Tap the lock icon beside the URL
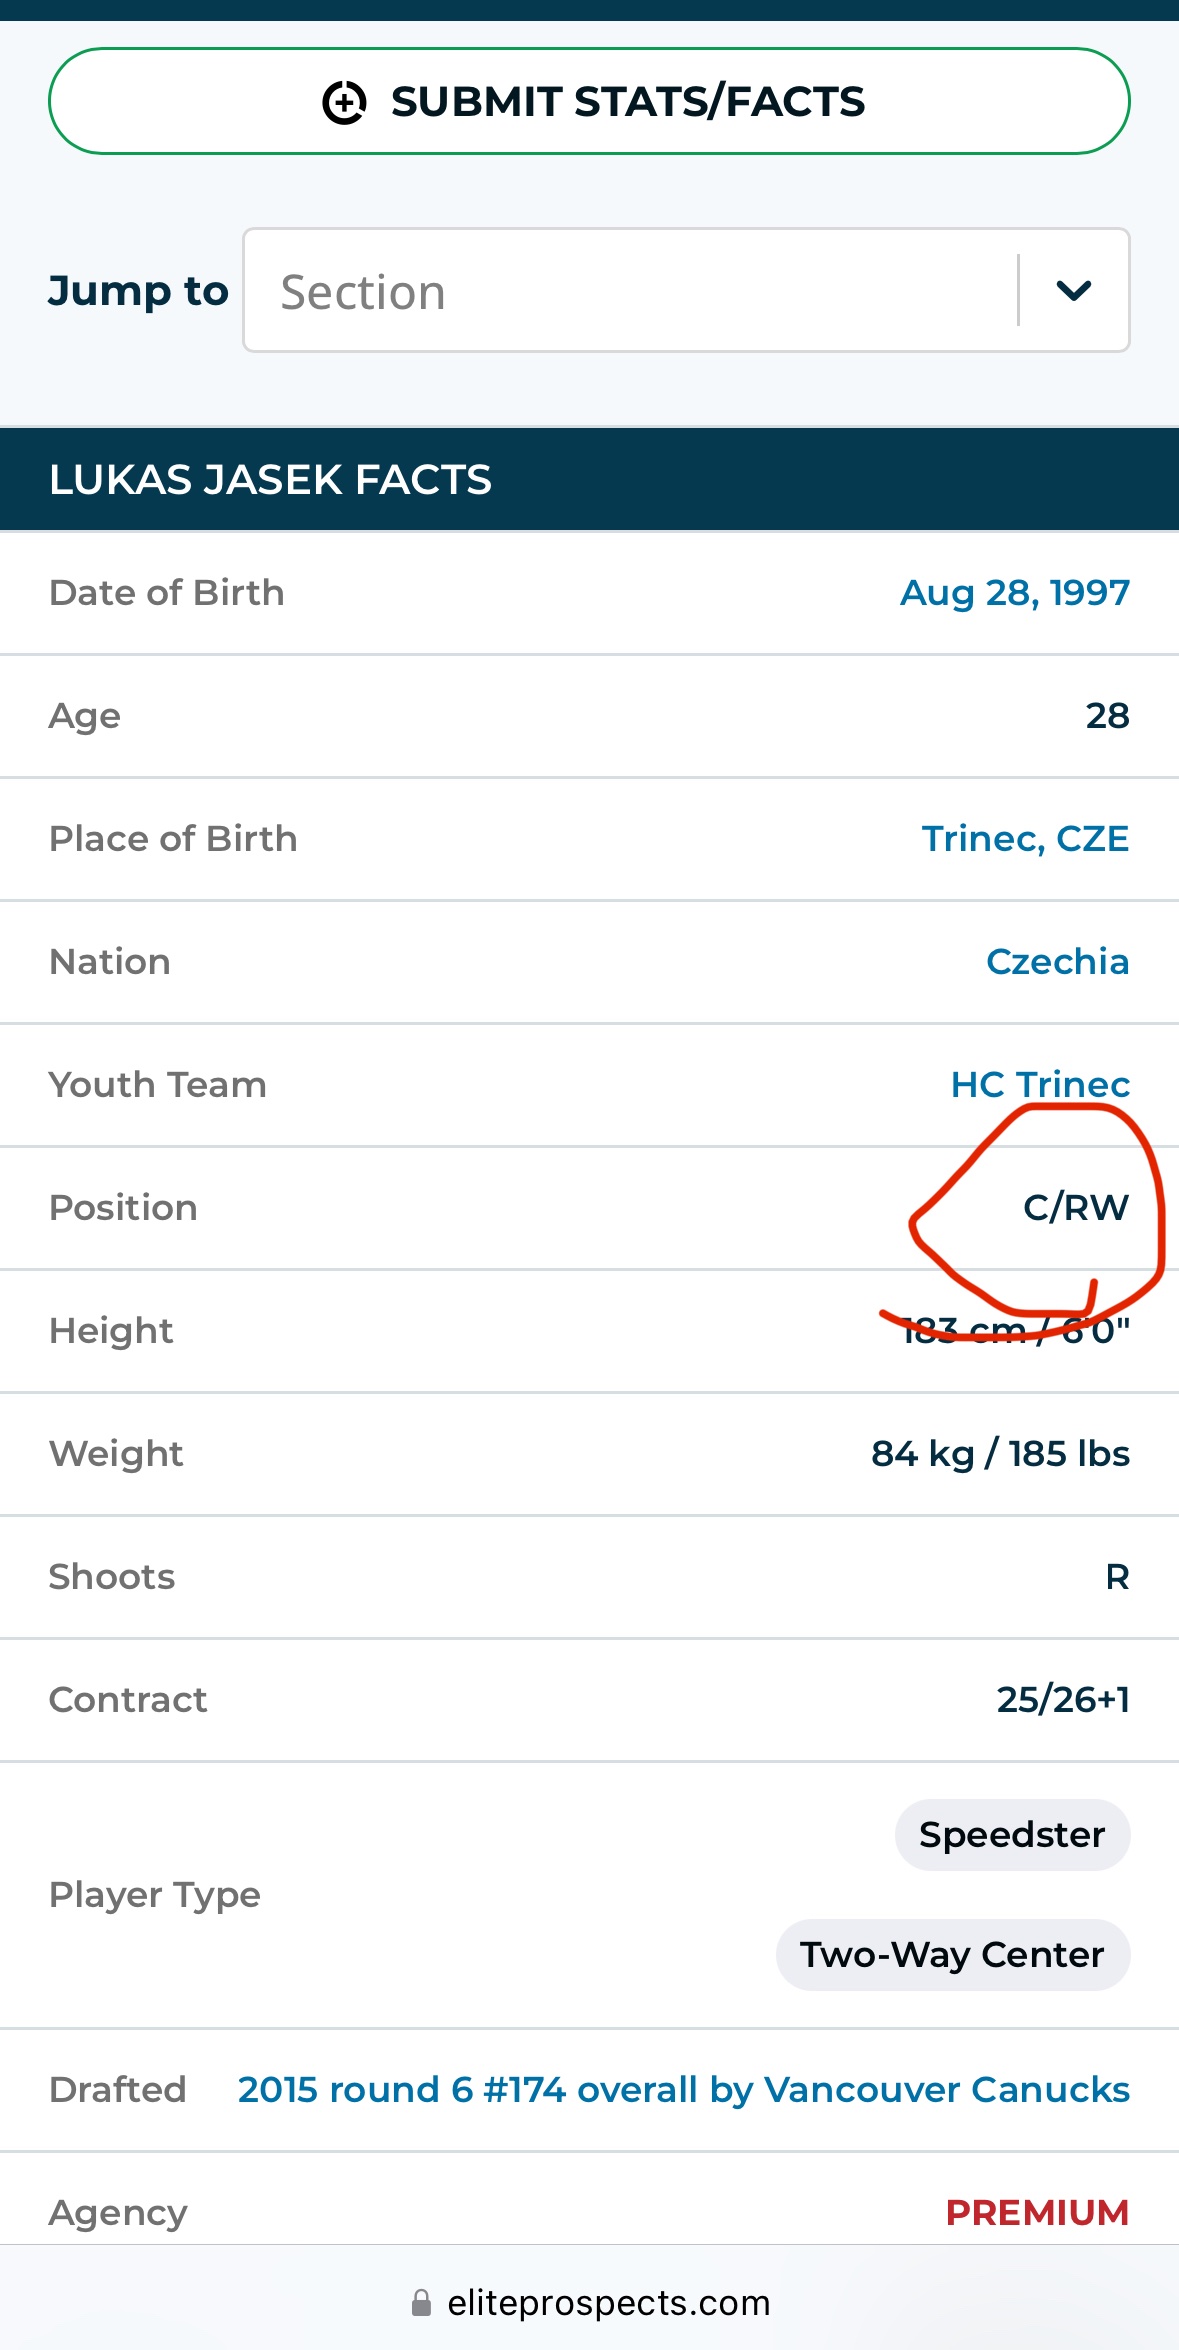The height and width of the screenshot is (2350, 1179). (422, 2303)
